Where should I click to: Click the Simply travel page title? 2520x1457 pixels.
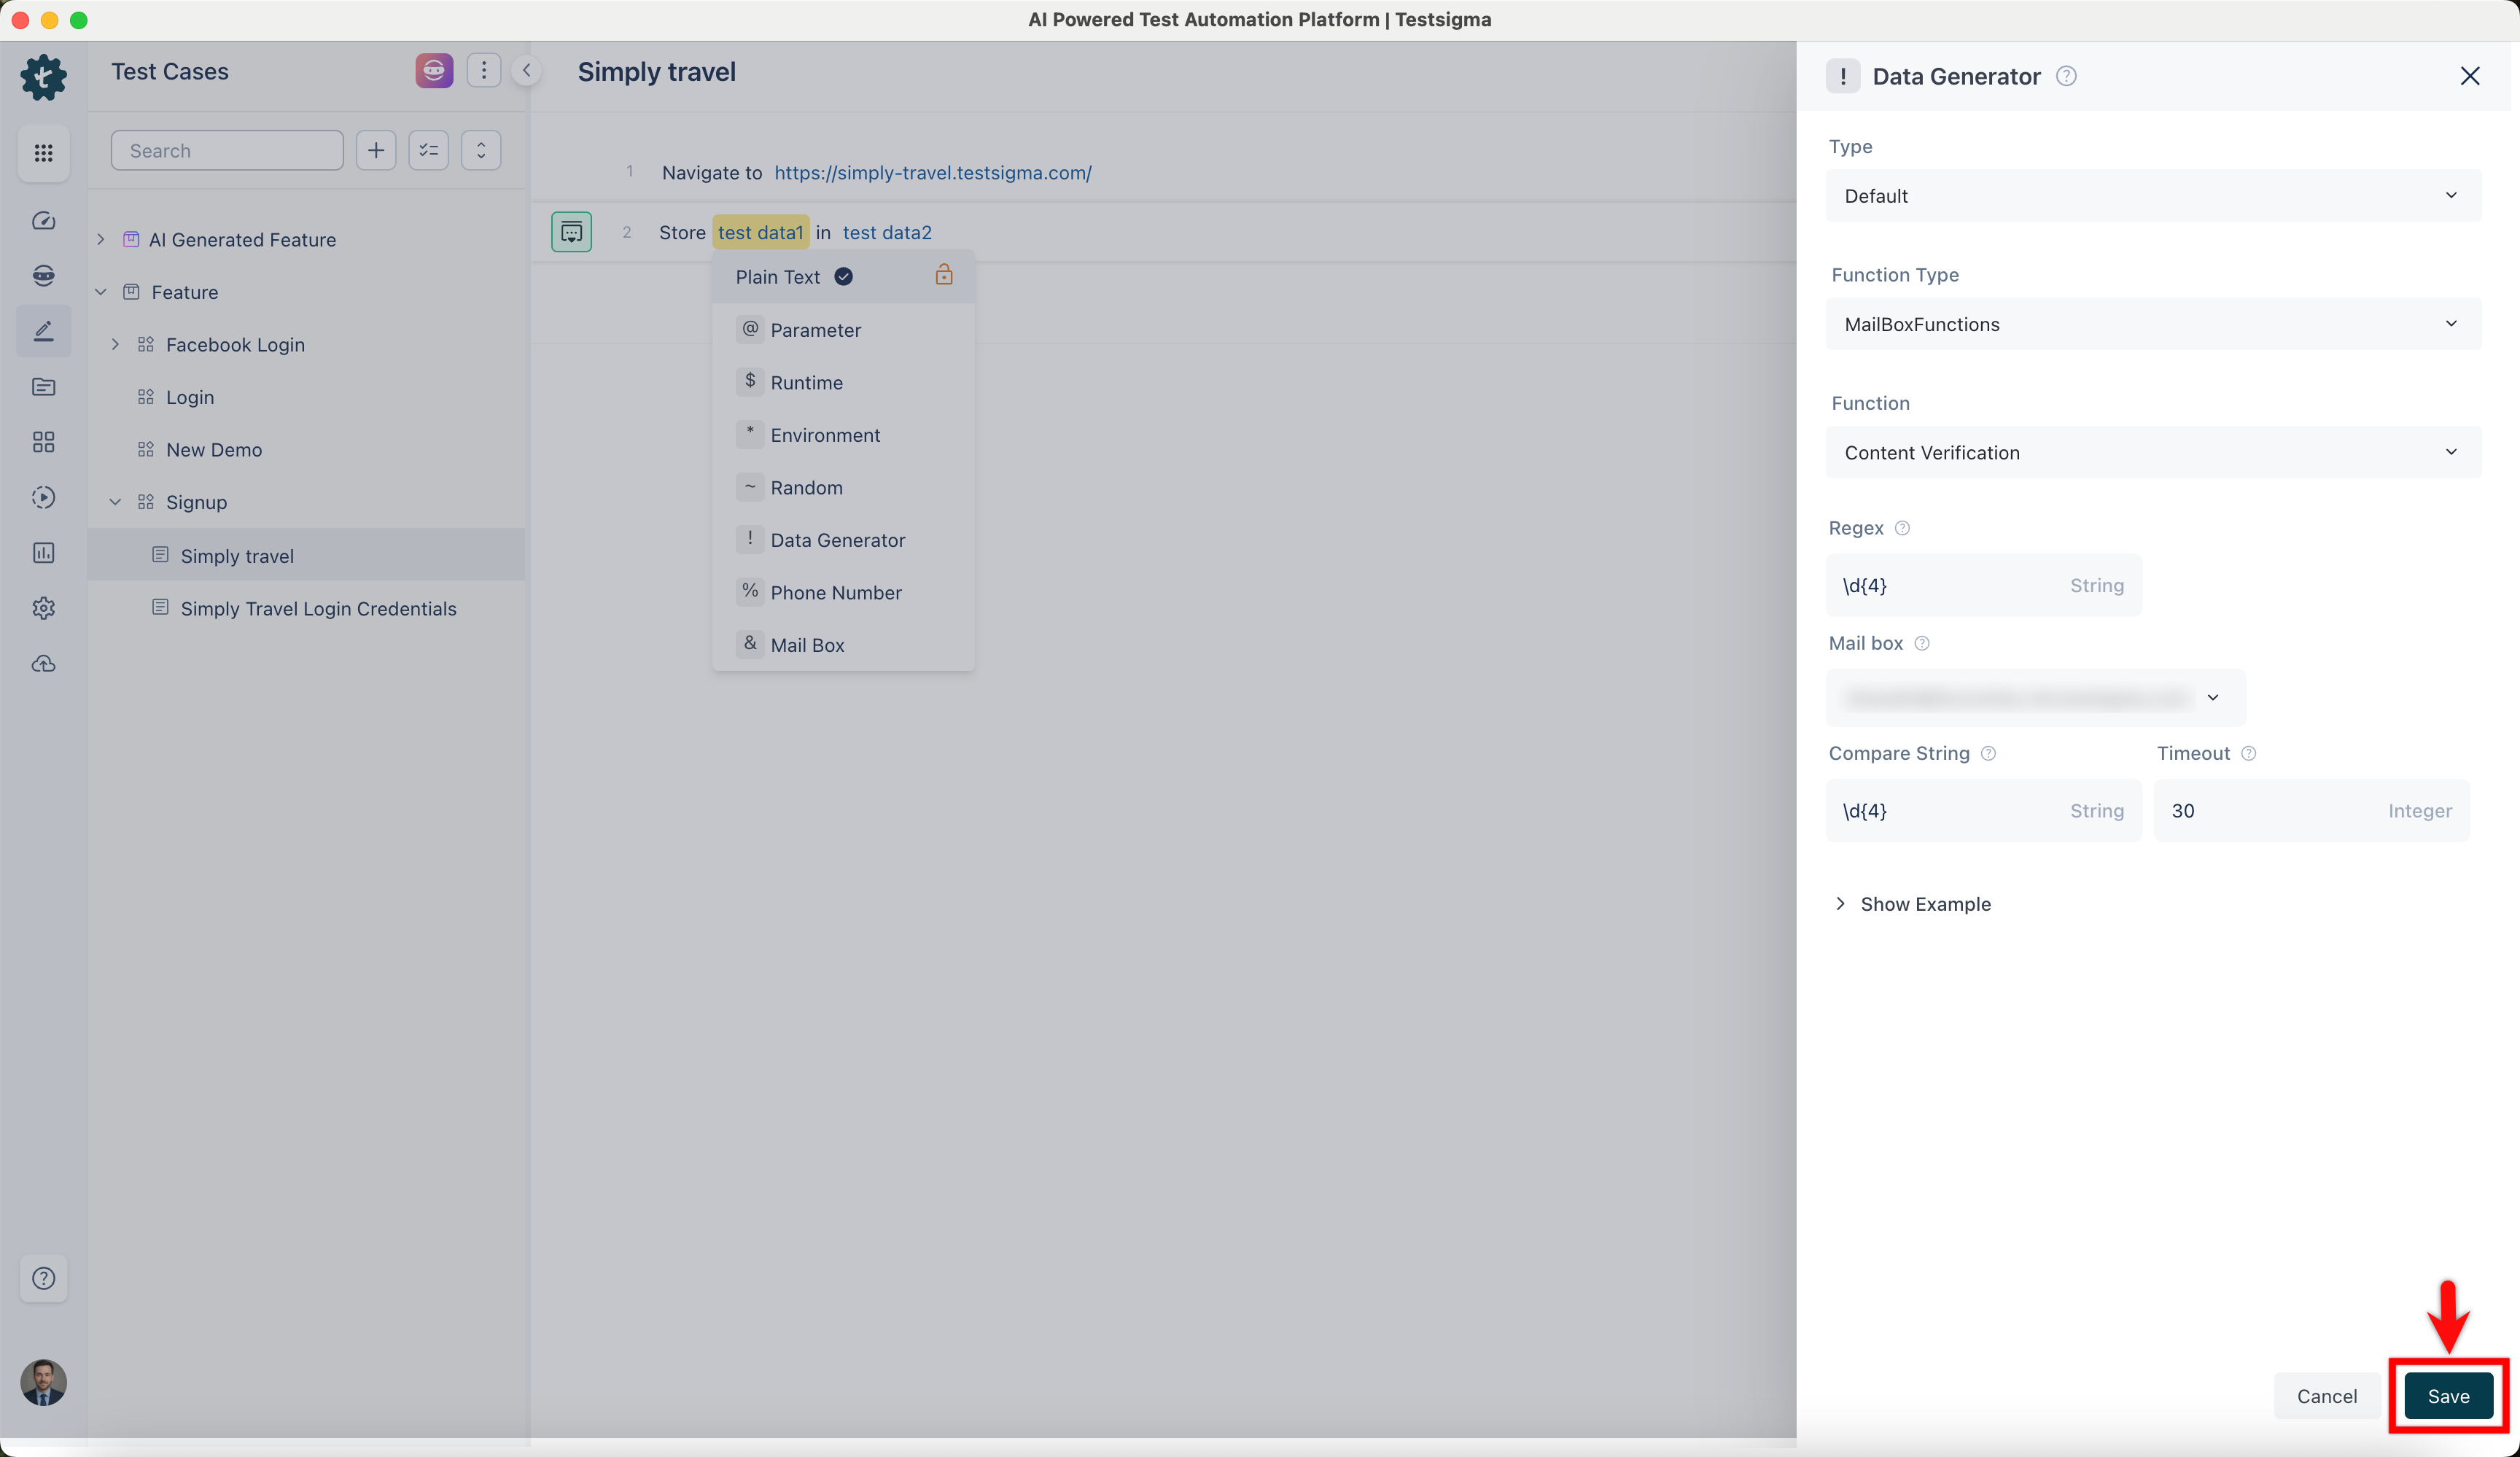[656, 72]
